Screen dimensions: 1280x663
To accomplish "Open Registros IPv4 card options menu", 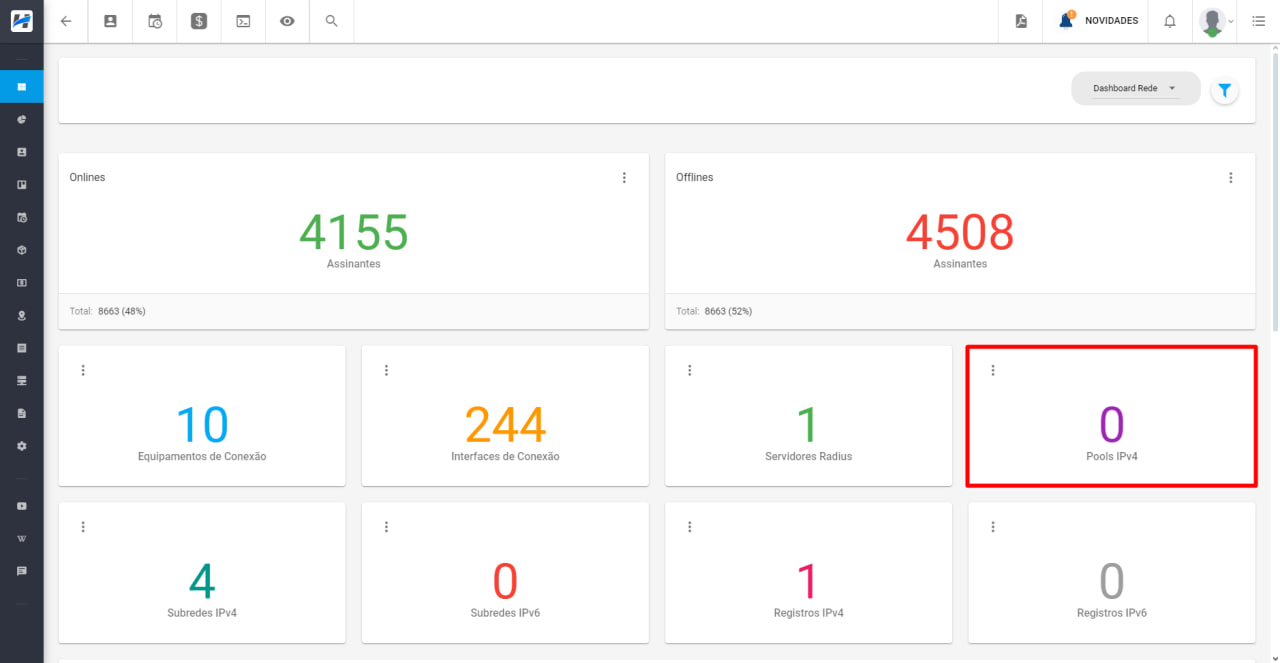I will (689, 527).
